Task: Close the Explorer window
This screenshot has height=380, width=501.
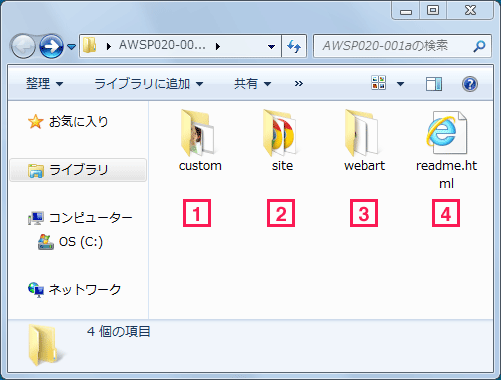Action: click(470, 11)
